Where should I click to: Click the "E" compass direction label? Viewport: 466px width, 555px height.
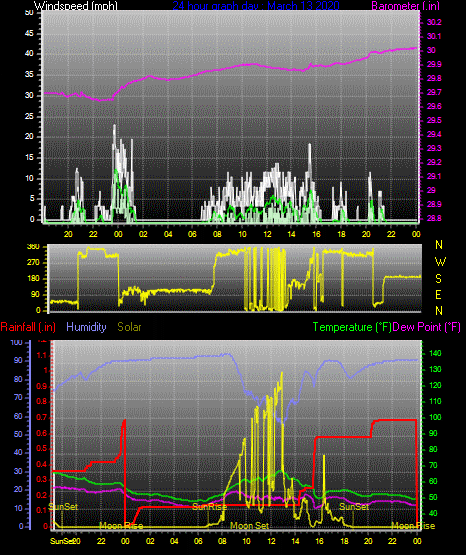pyautogui.click(x=438, y=295)
